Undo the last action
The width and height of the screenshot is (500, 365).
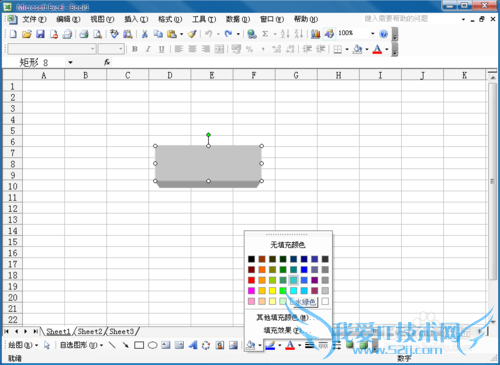pyautogui.click(x=209, y=34)
